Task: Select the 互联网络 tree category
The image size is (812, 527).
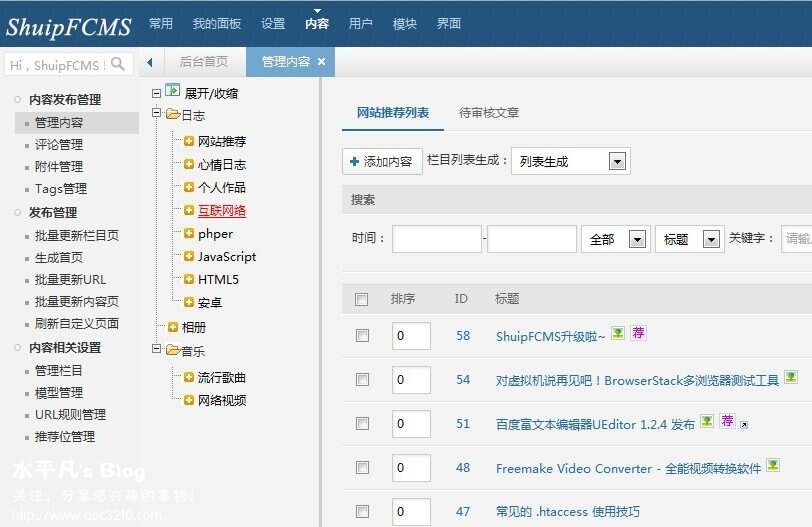Action: 222,211
